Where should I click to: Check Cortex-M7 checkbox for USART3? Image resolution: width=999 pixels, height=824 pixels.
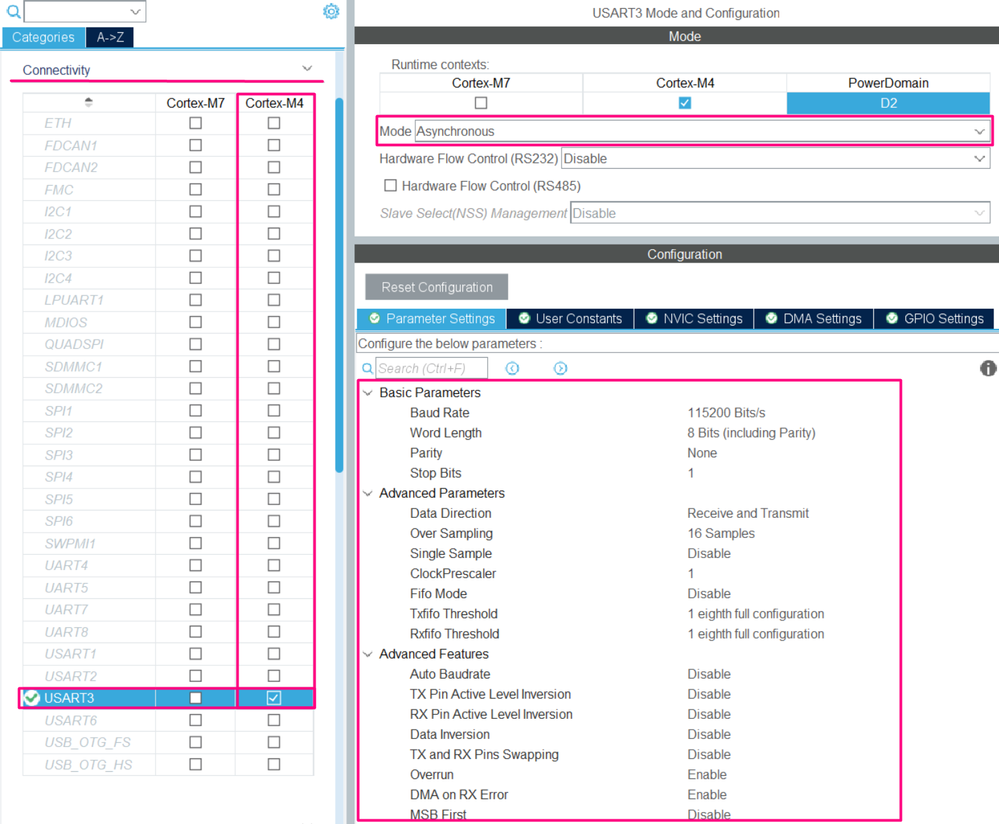[x=196, y=698]
